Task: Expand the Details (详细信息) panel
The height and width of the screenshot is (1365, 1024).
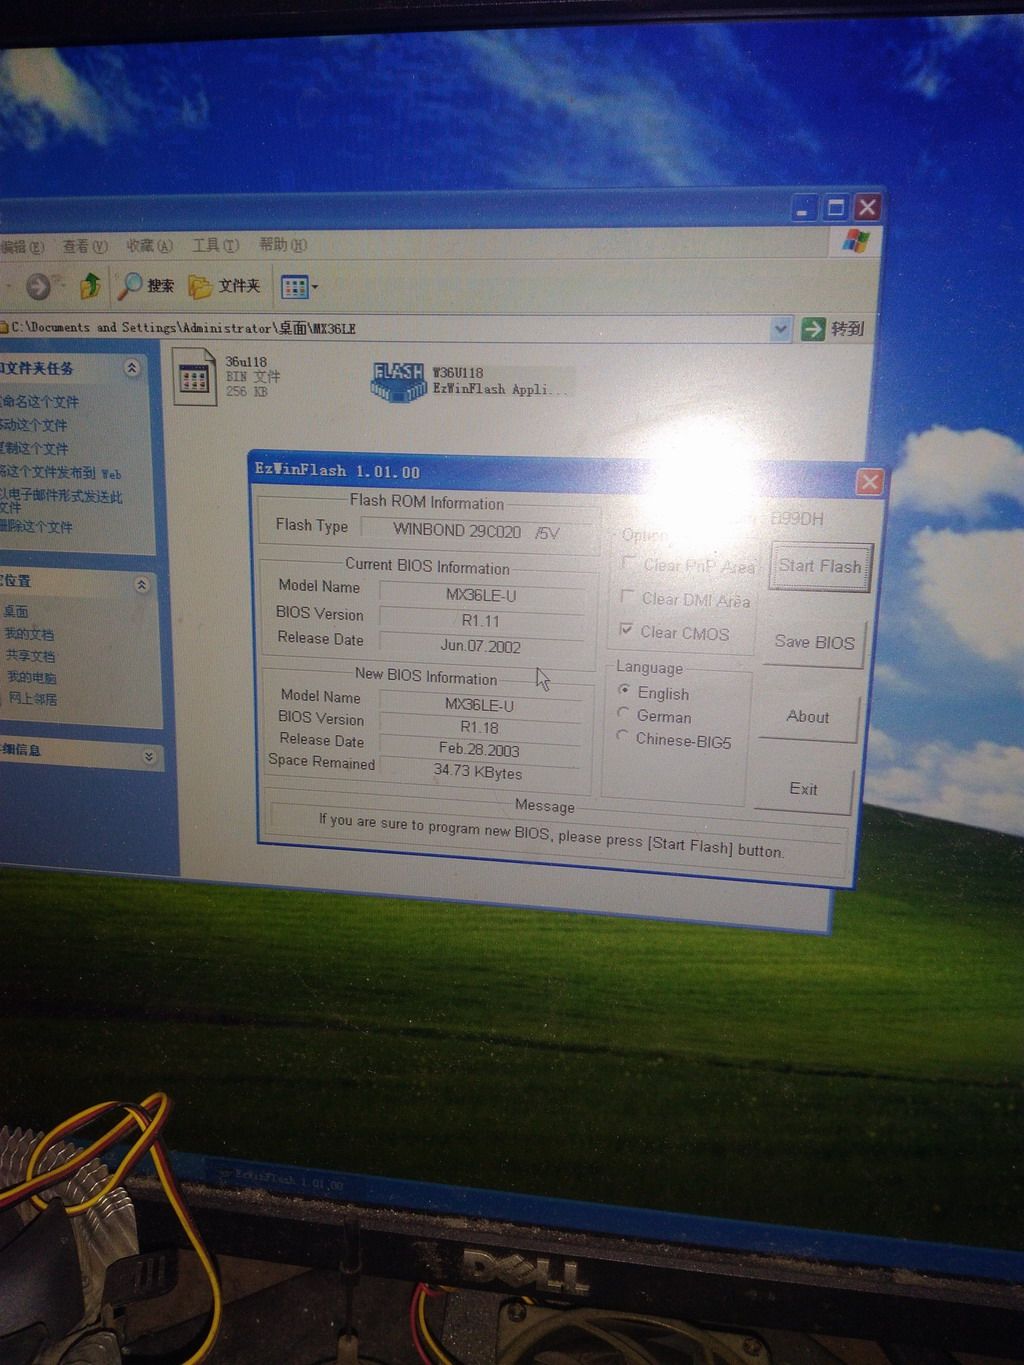Action: coord(148,756)
